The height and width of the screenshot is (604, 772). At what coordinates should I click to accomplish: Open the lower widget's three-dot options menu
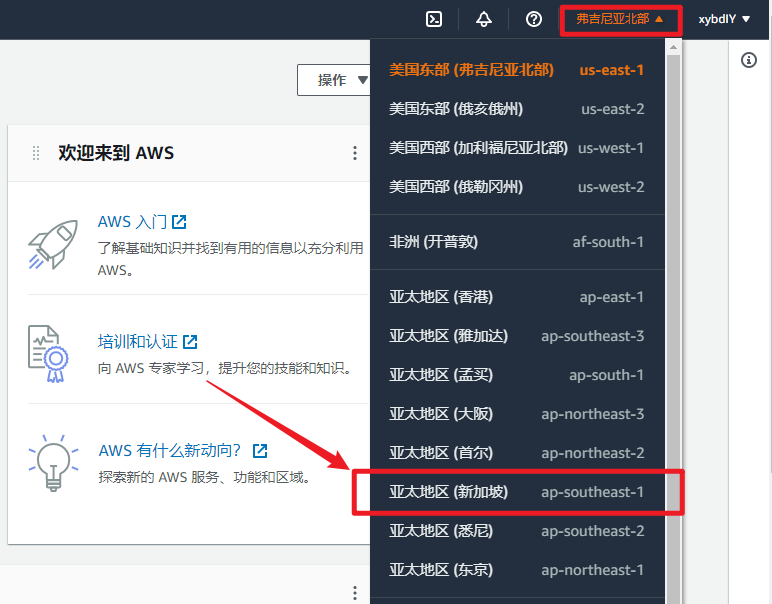354,593
